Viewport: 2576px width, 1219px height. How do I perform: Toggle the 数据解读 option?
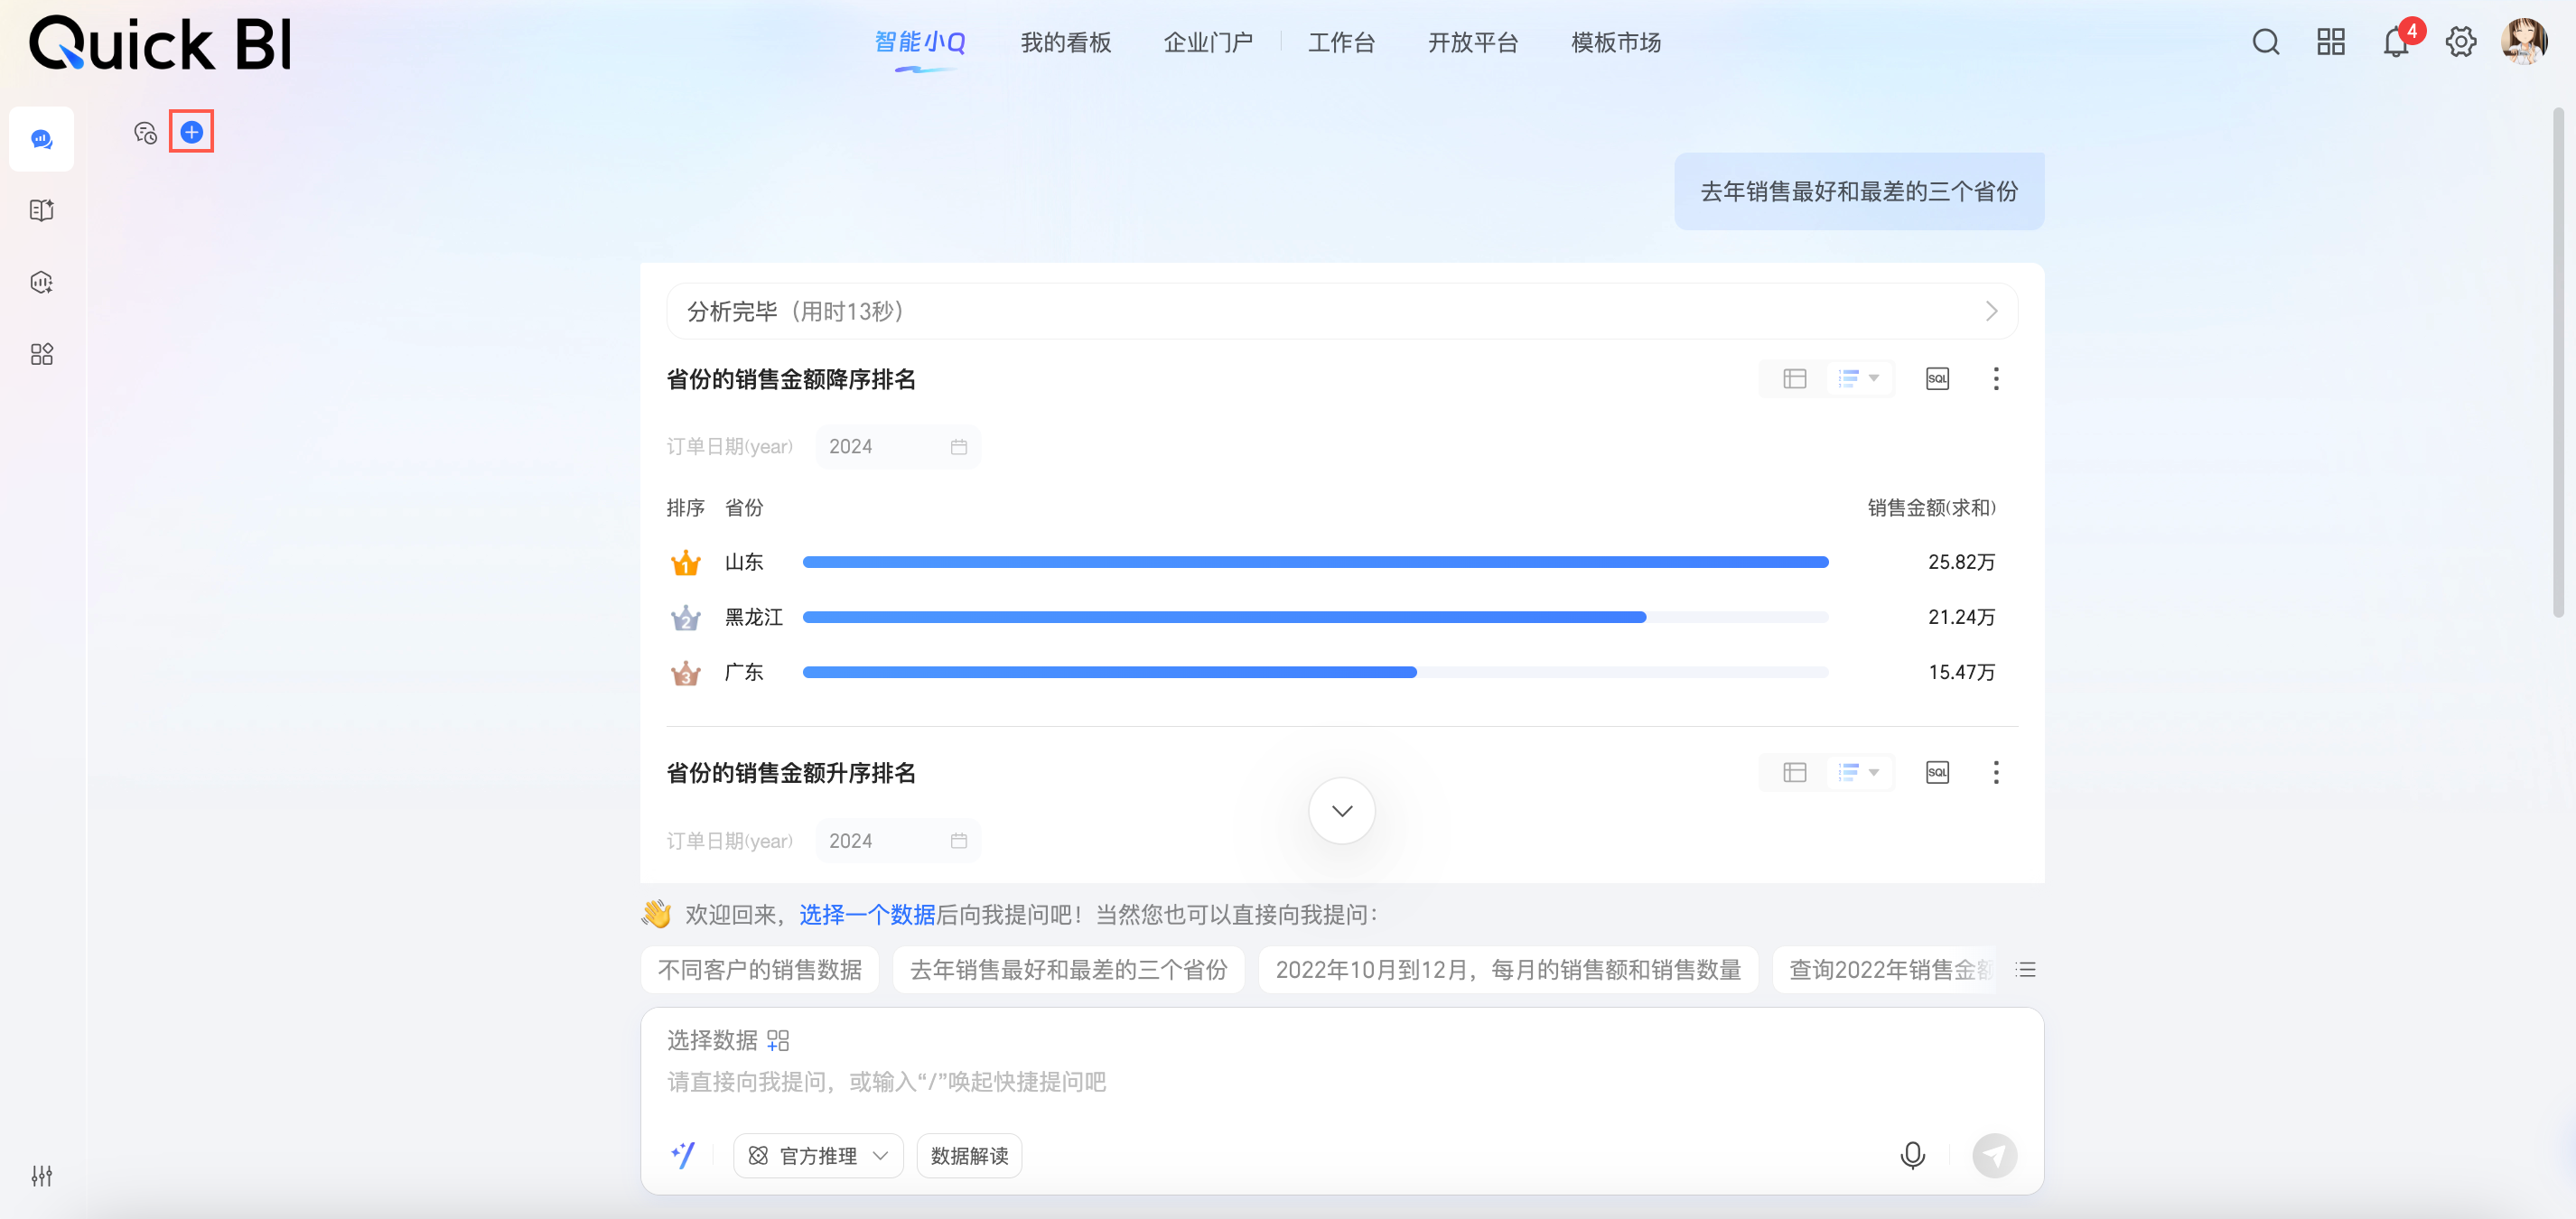[968, 1155]
